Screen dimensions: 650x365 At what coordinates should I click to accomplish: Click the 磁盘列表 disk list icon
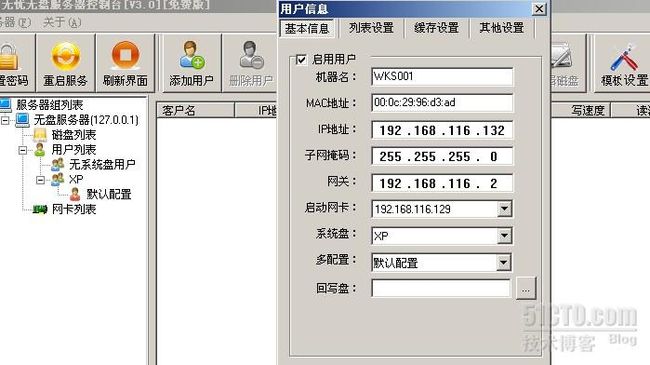40,135
